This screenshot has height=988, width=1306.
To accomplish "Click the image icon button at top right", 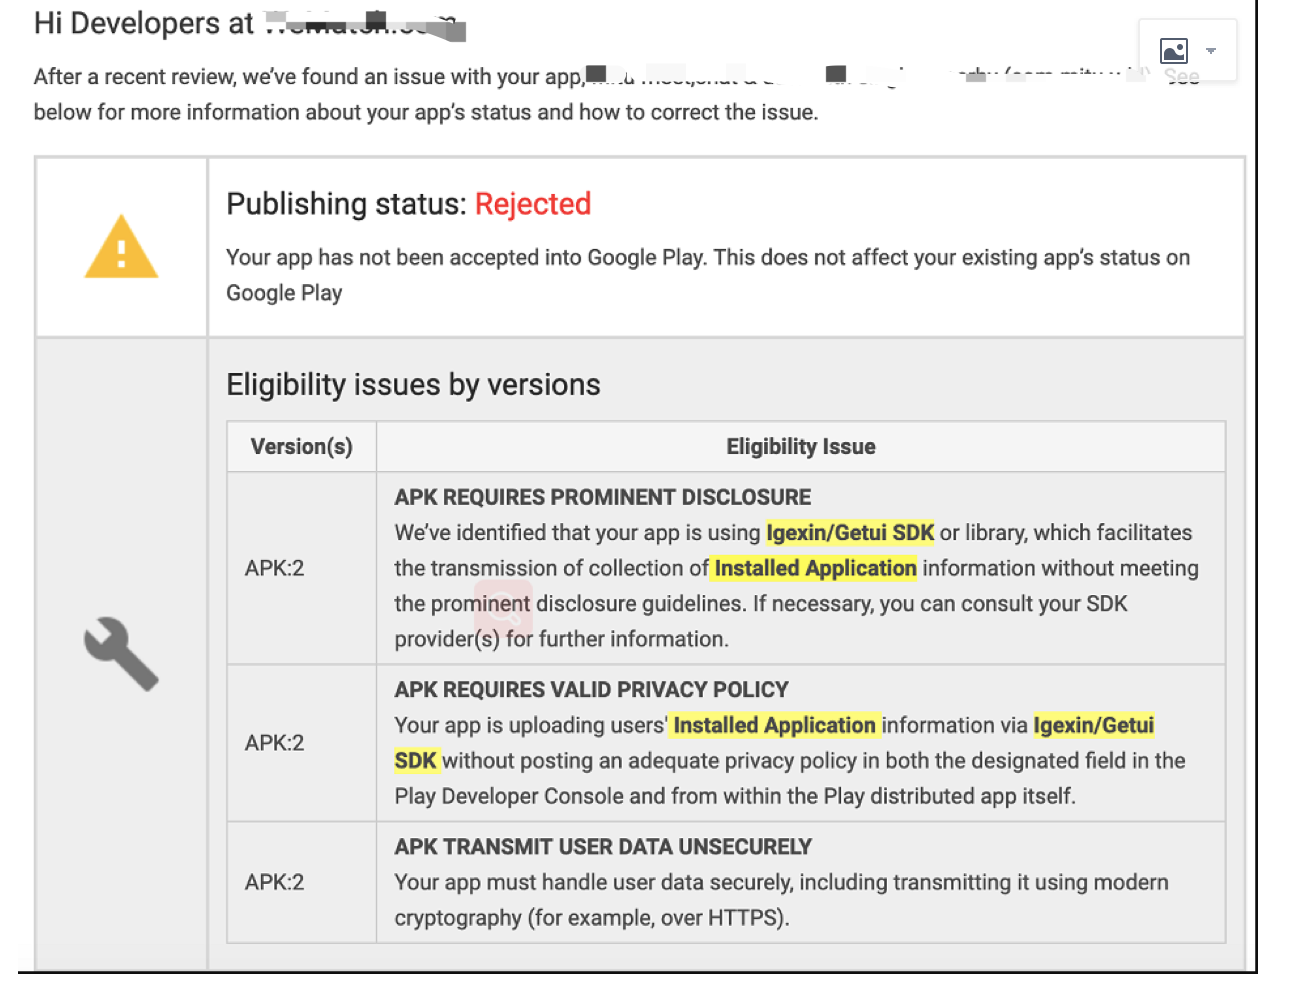I will (x=1173, y=50).
